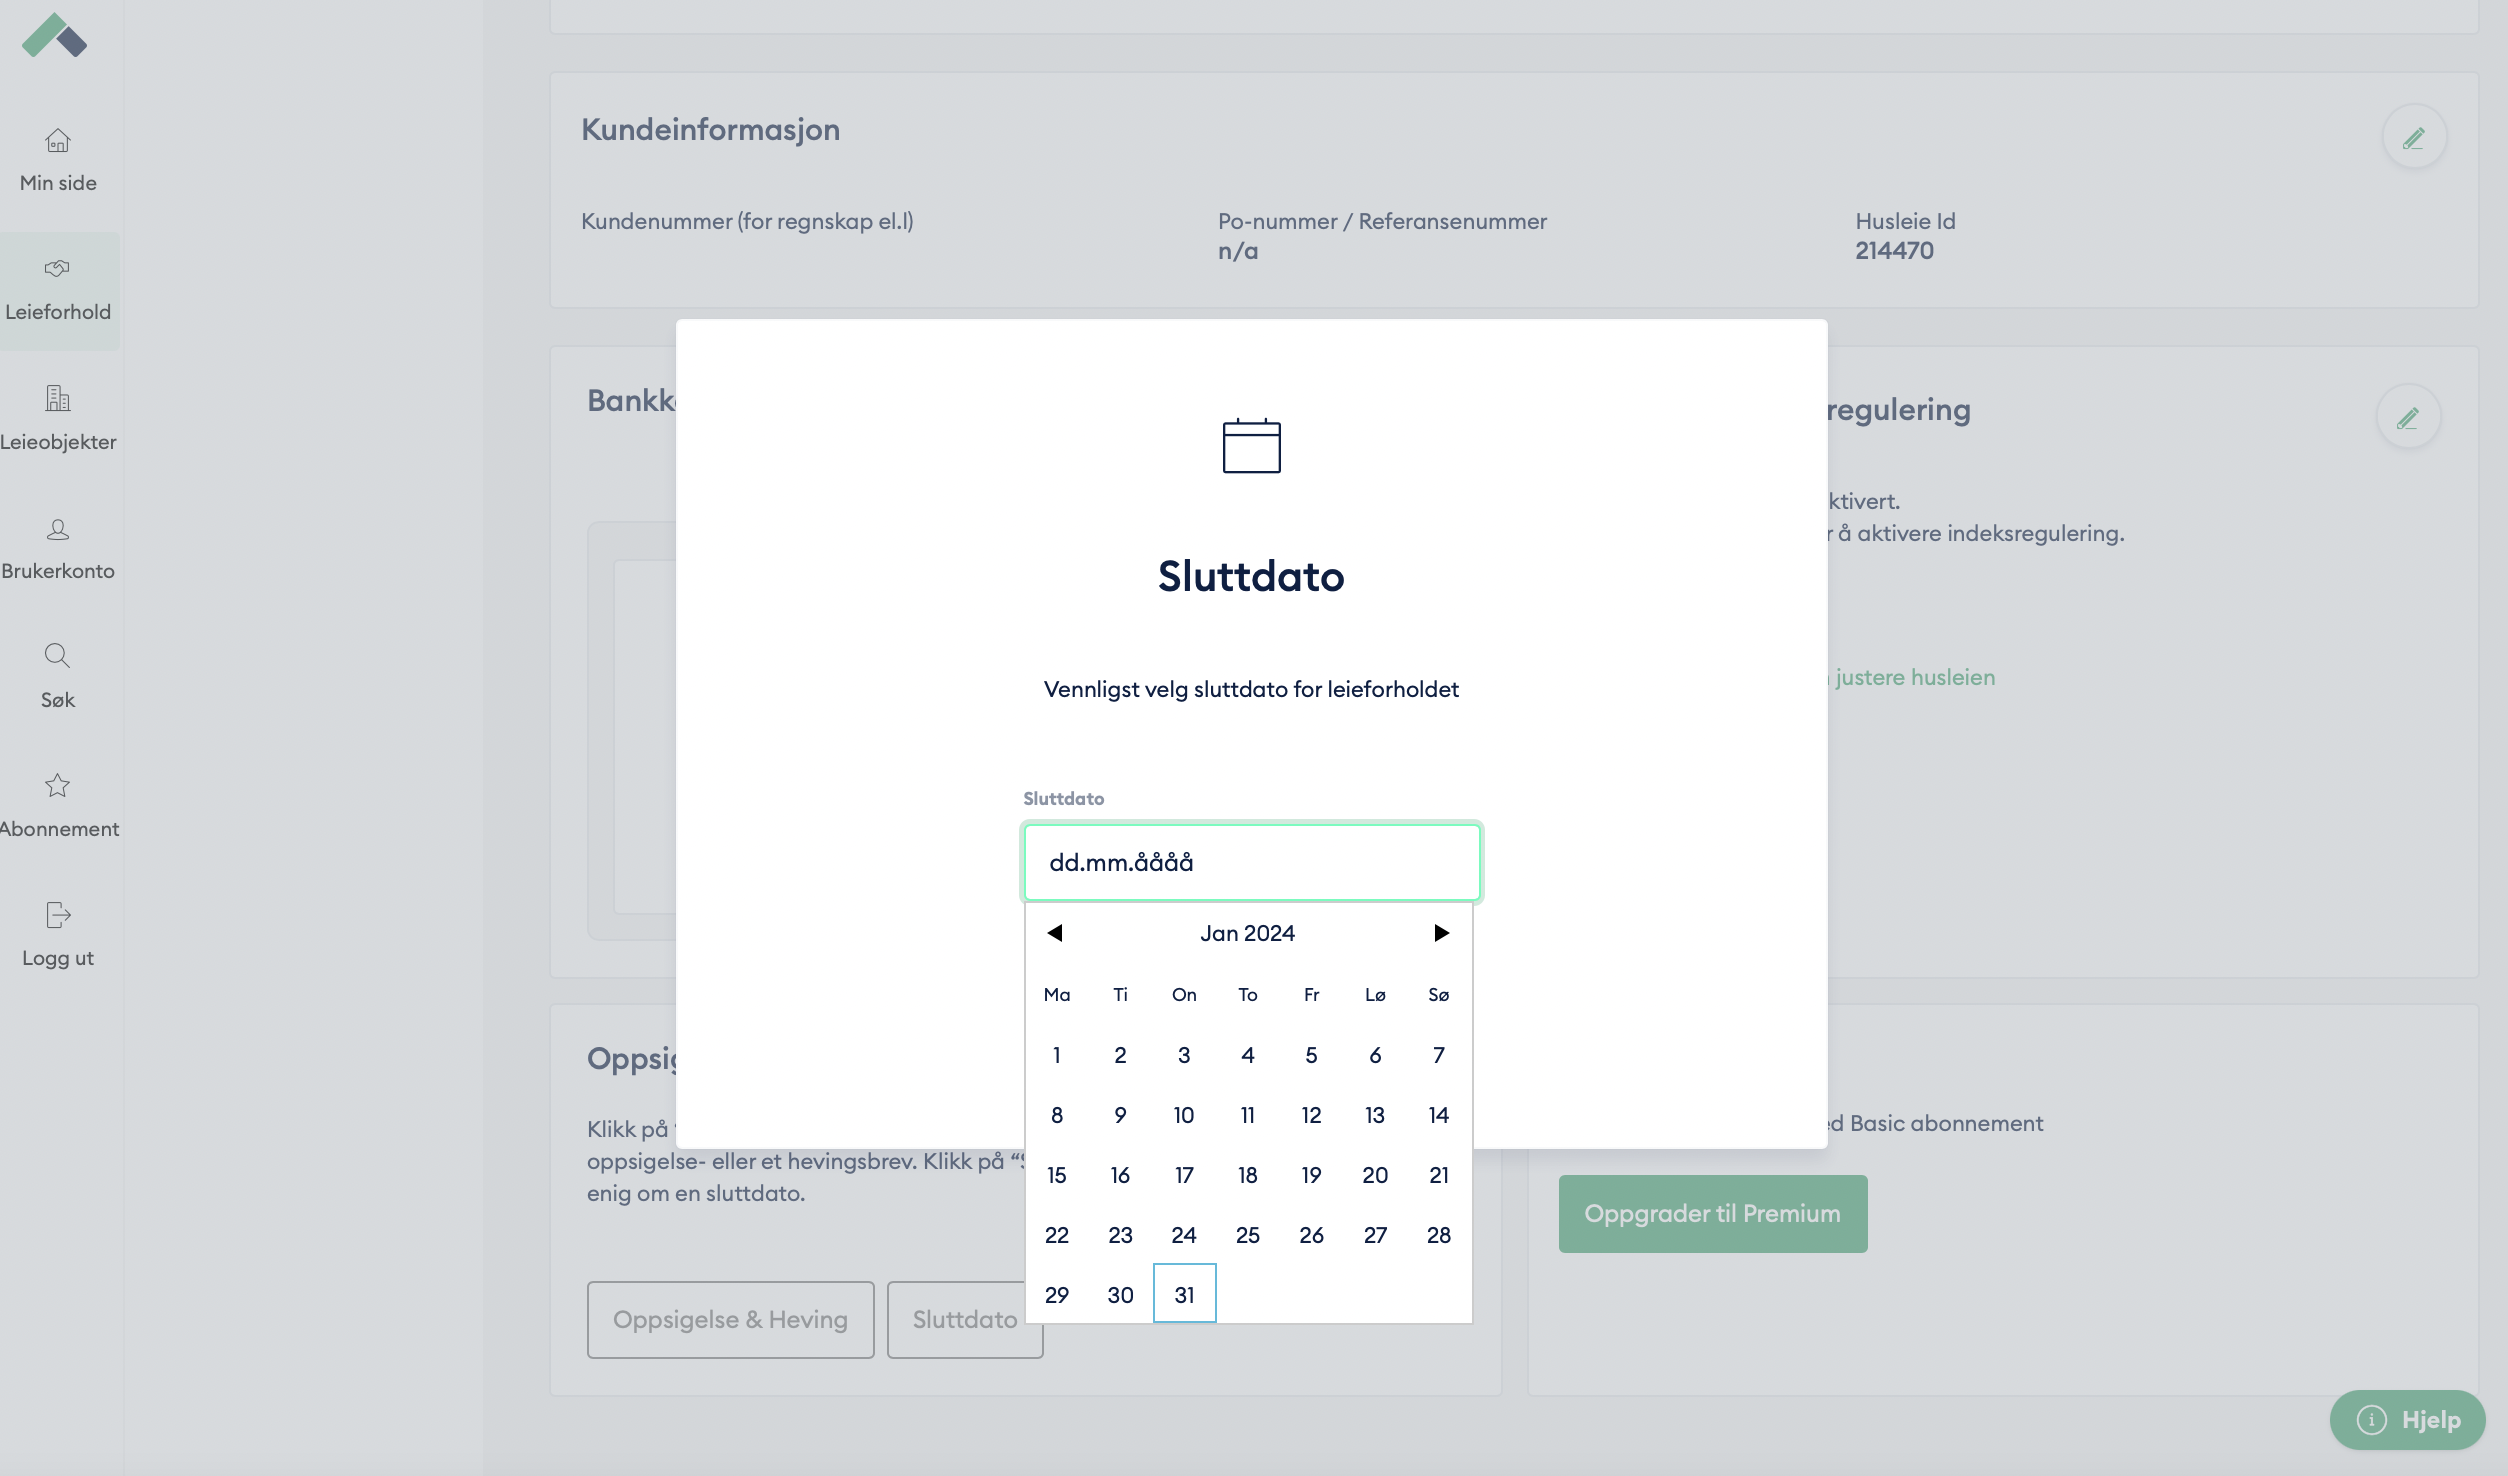The height and width of the screenshot is (1476, 2508).
Task: Go to Brukerkonto user icon
Action: tap(58, 529)
